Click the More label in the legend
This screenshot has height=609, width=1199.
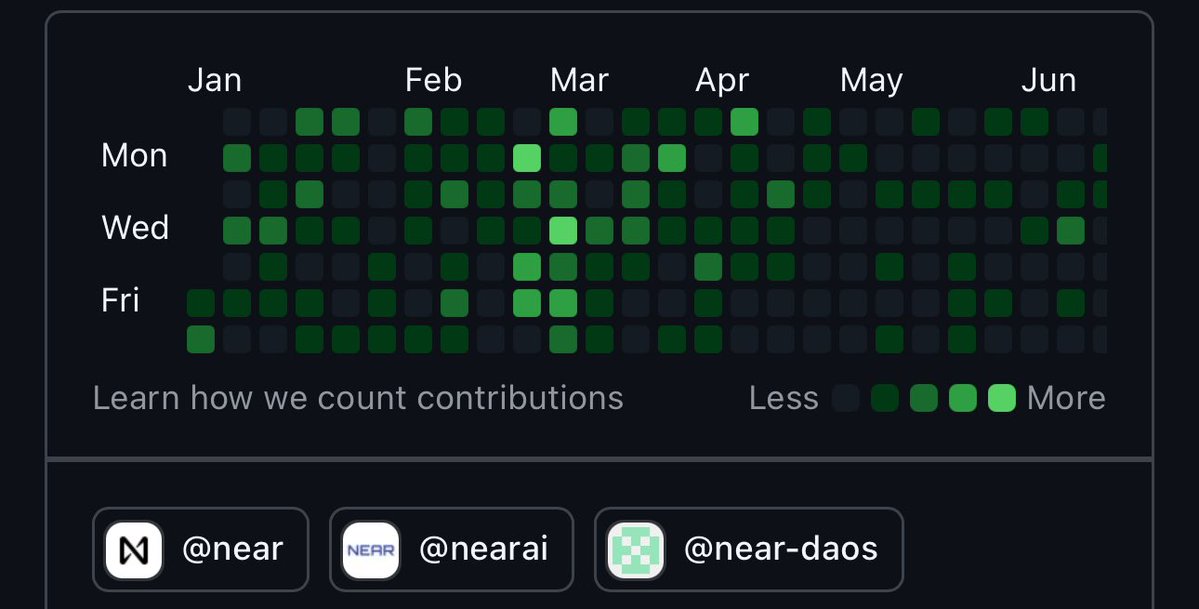[x=1066, y=398]
